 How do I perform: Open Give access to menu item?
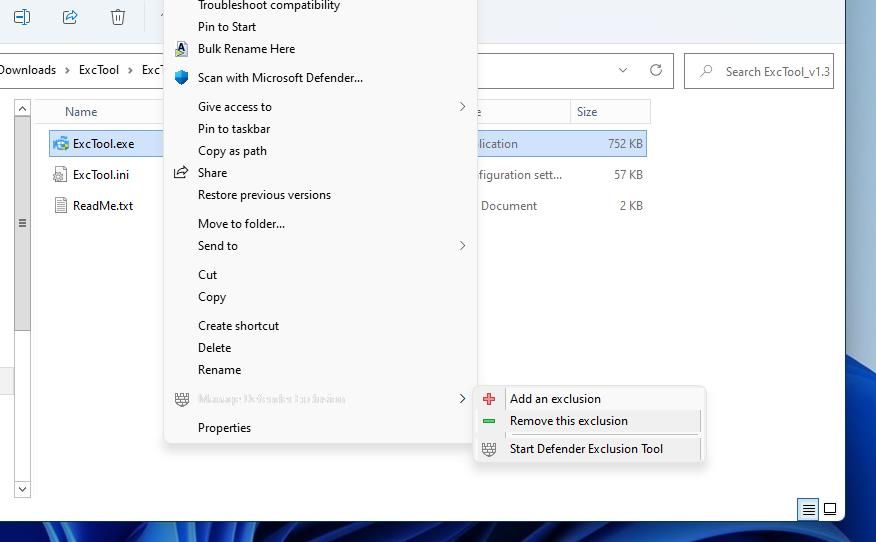point(235,107)
